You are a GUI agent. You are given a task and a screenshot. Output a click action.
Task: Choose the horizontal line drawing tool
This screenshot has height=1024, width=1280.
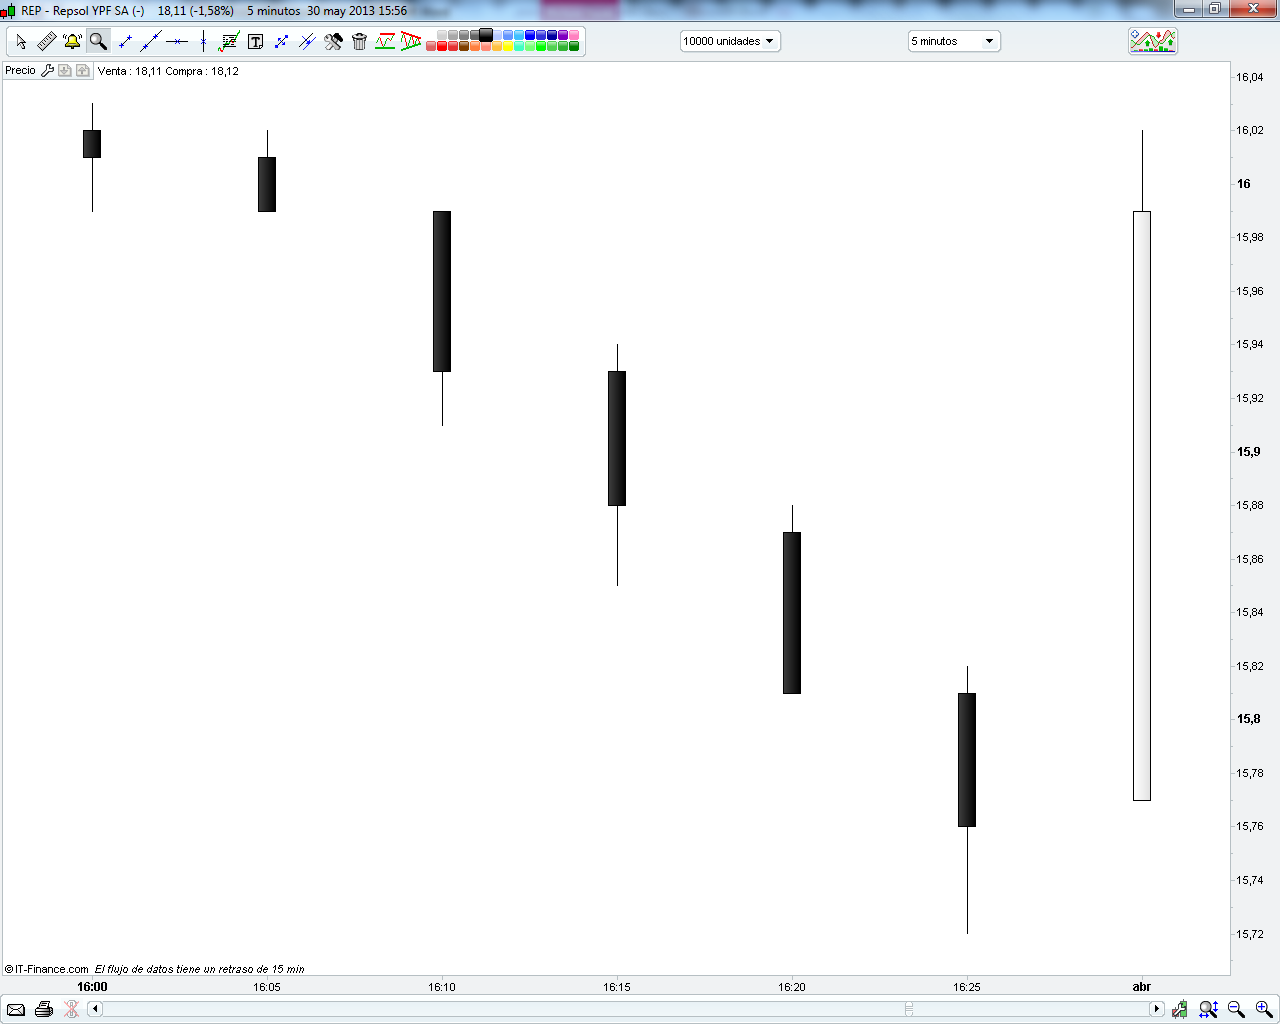(177, 41)
